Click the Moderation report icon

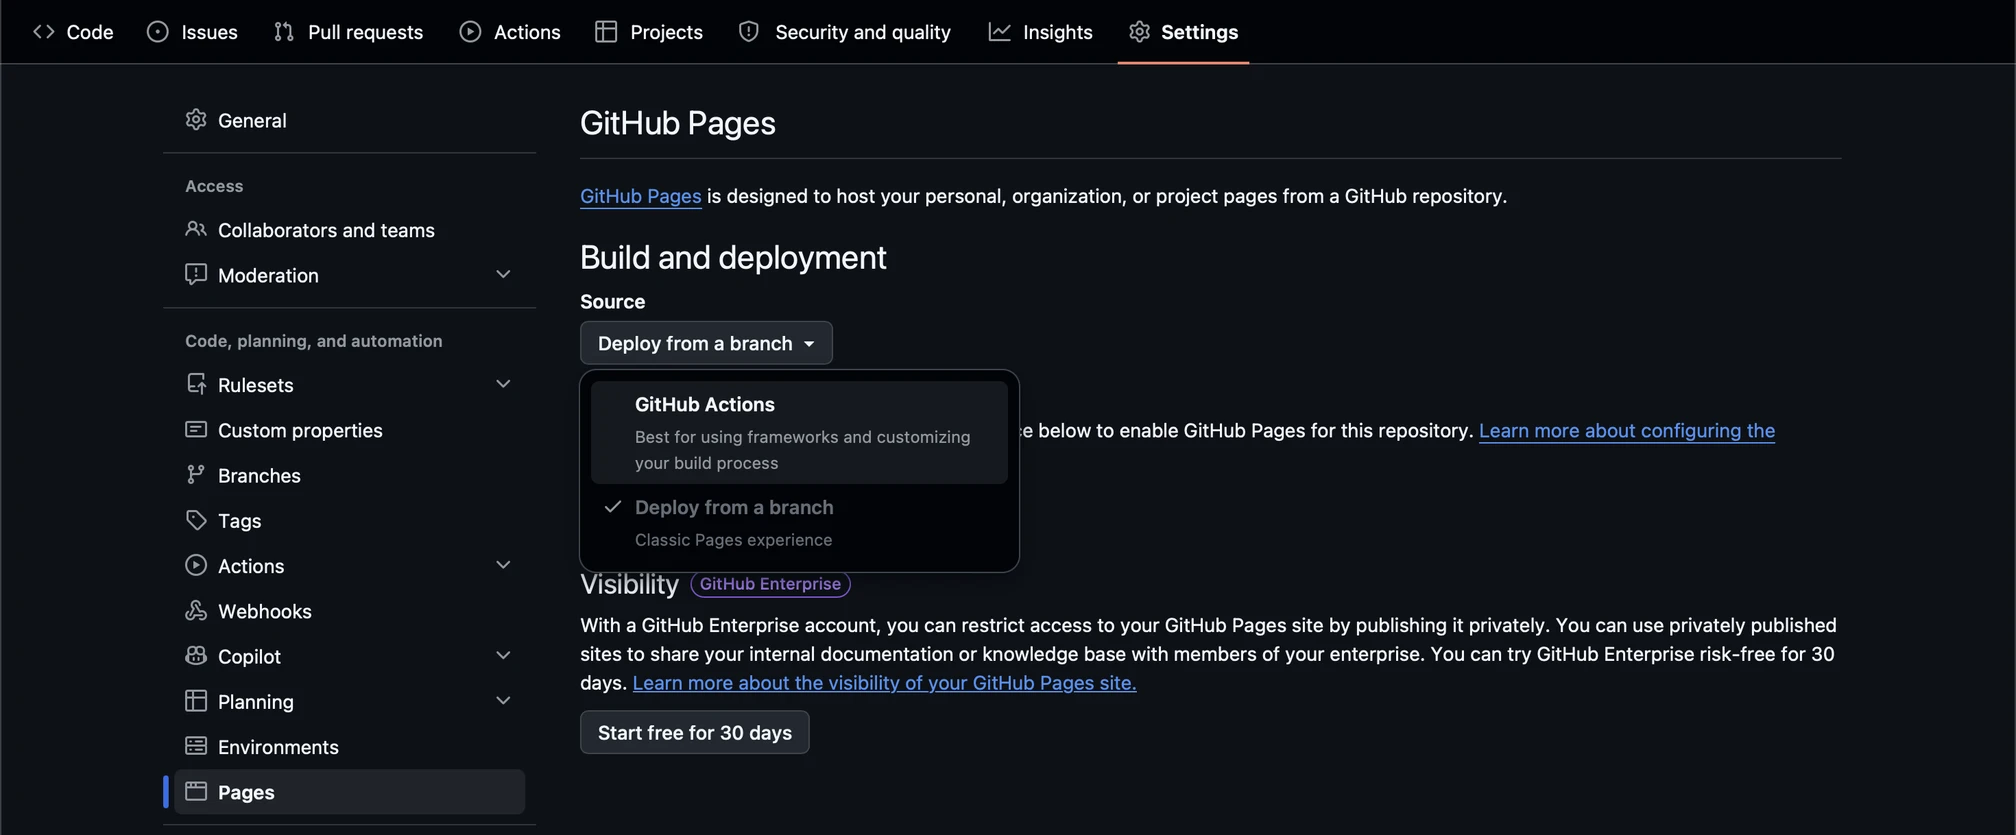tap(196, 274)
